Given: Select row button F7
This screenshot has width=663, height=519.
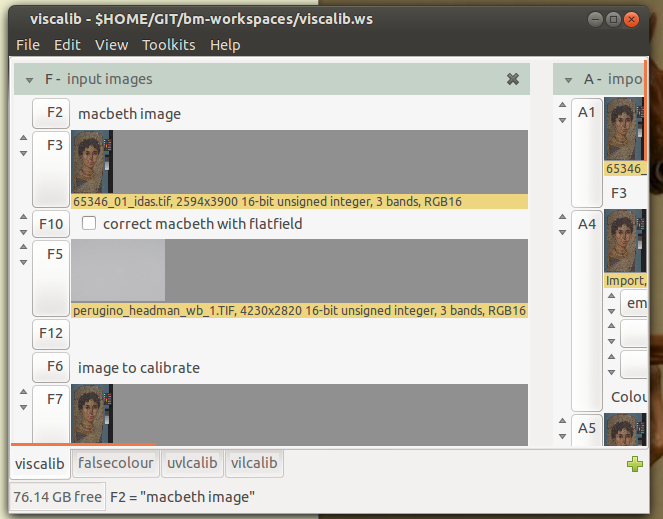Looking at the screenshot, I should coord(51,415).
